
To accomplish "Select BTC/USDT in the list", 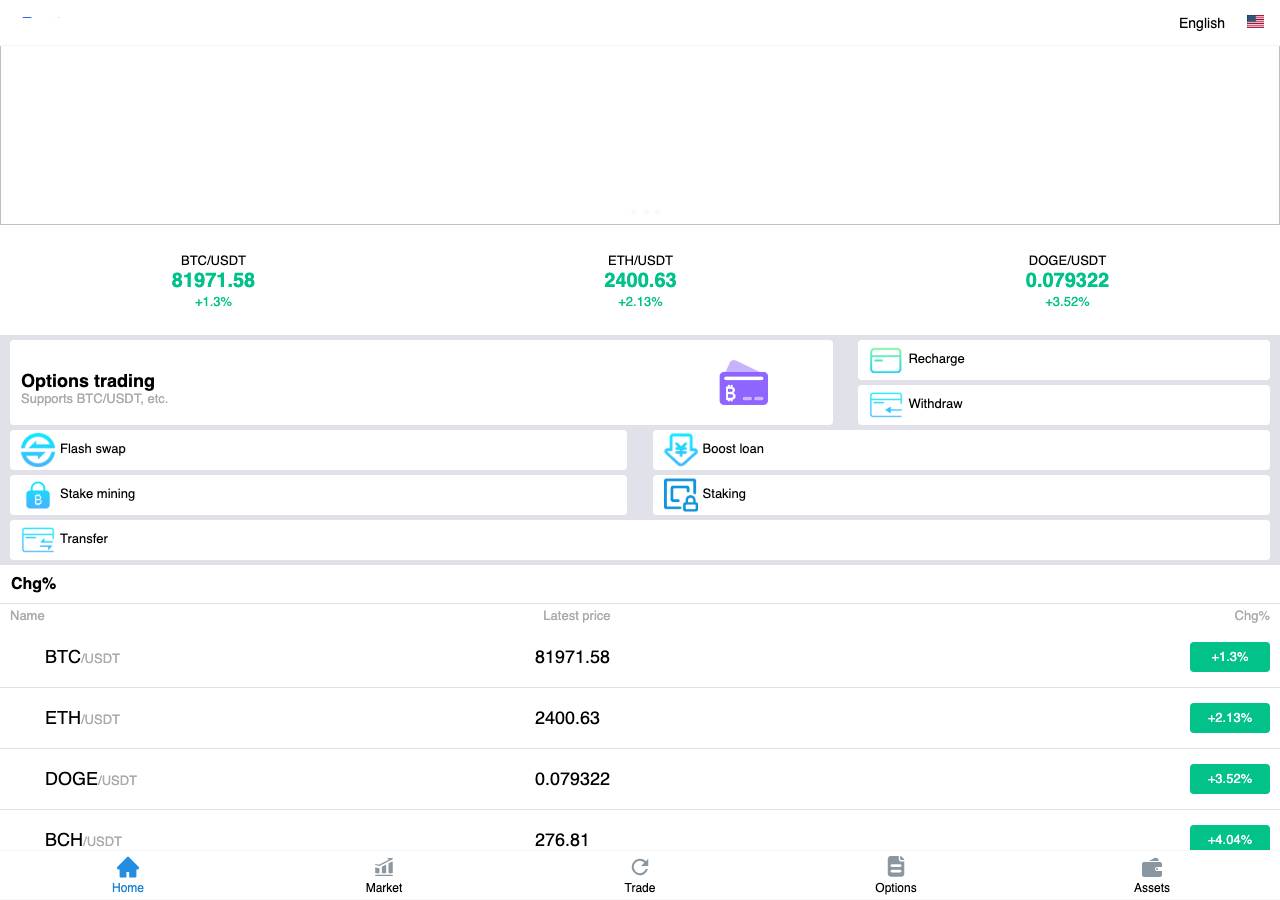I will [x=82, y=657].
